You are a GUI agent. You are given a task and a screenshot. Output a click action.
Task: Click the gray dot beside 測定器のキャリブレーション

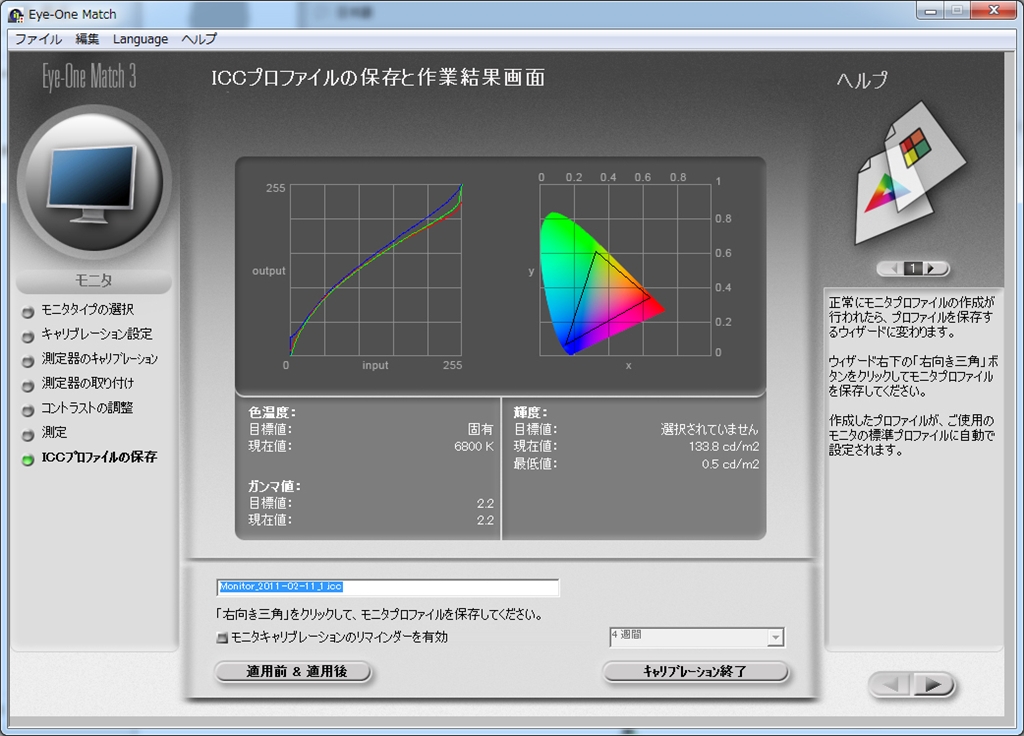click(x=27, y=361)
